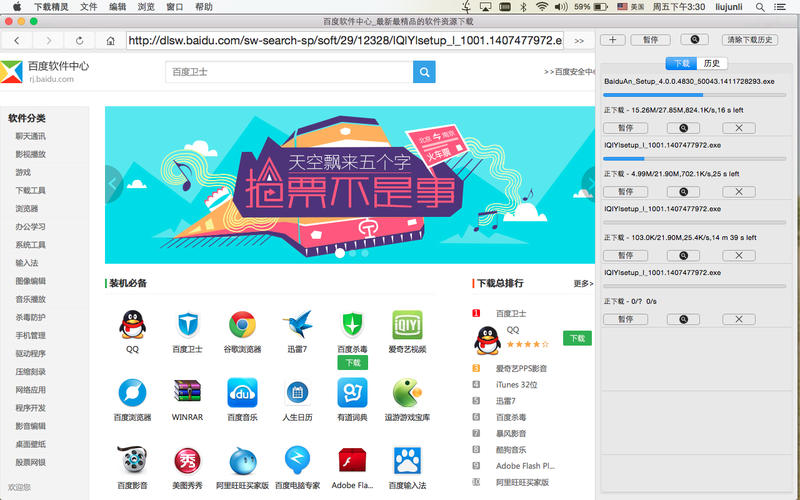Viewport: 800px width, 500px height.
Task: Open 人生日历 calendar icon
Action: (297, 392)
